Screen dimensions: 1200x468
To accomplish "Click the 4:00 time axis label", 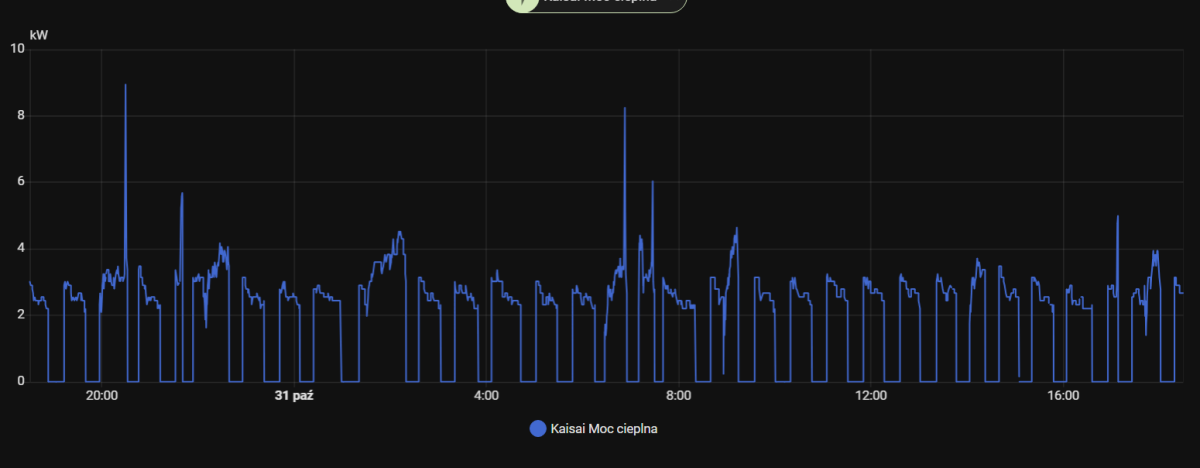I will (486, 396).
